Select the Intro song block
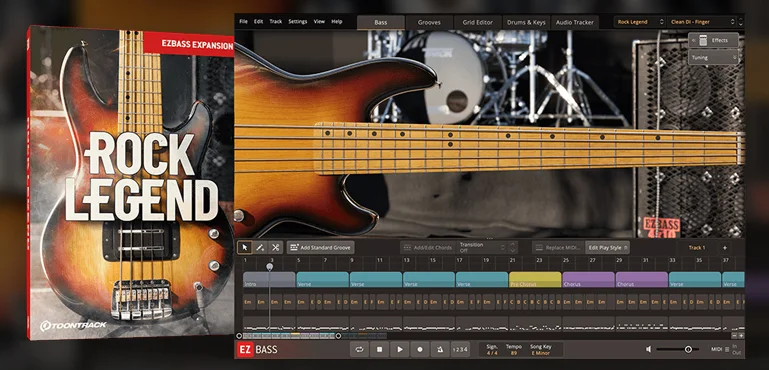 (x=269, y=280)
